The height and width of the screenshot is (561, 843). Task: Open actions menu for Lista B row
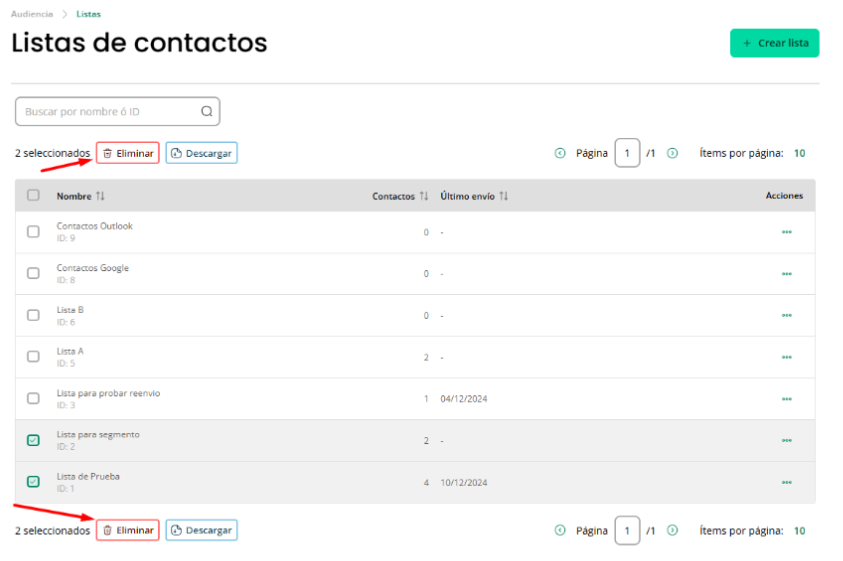(787, 315)
